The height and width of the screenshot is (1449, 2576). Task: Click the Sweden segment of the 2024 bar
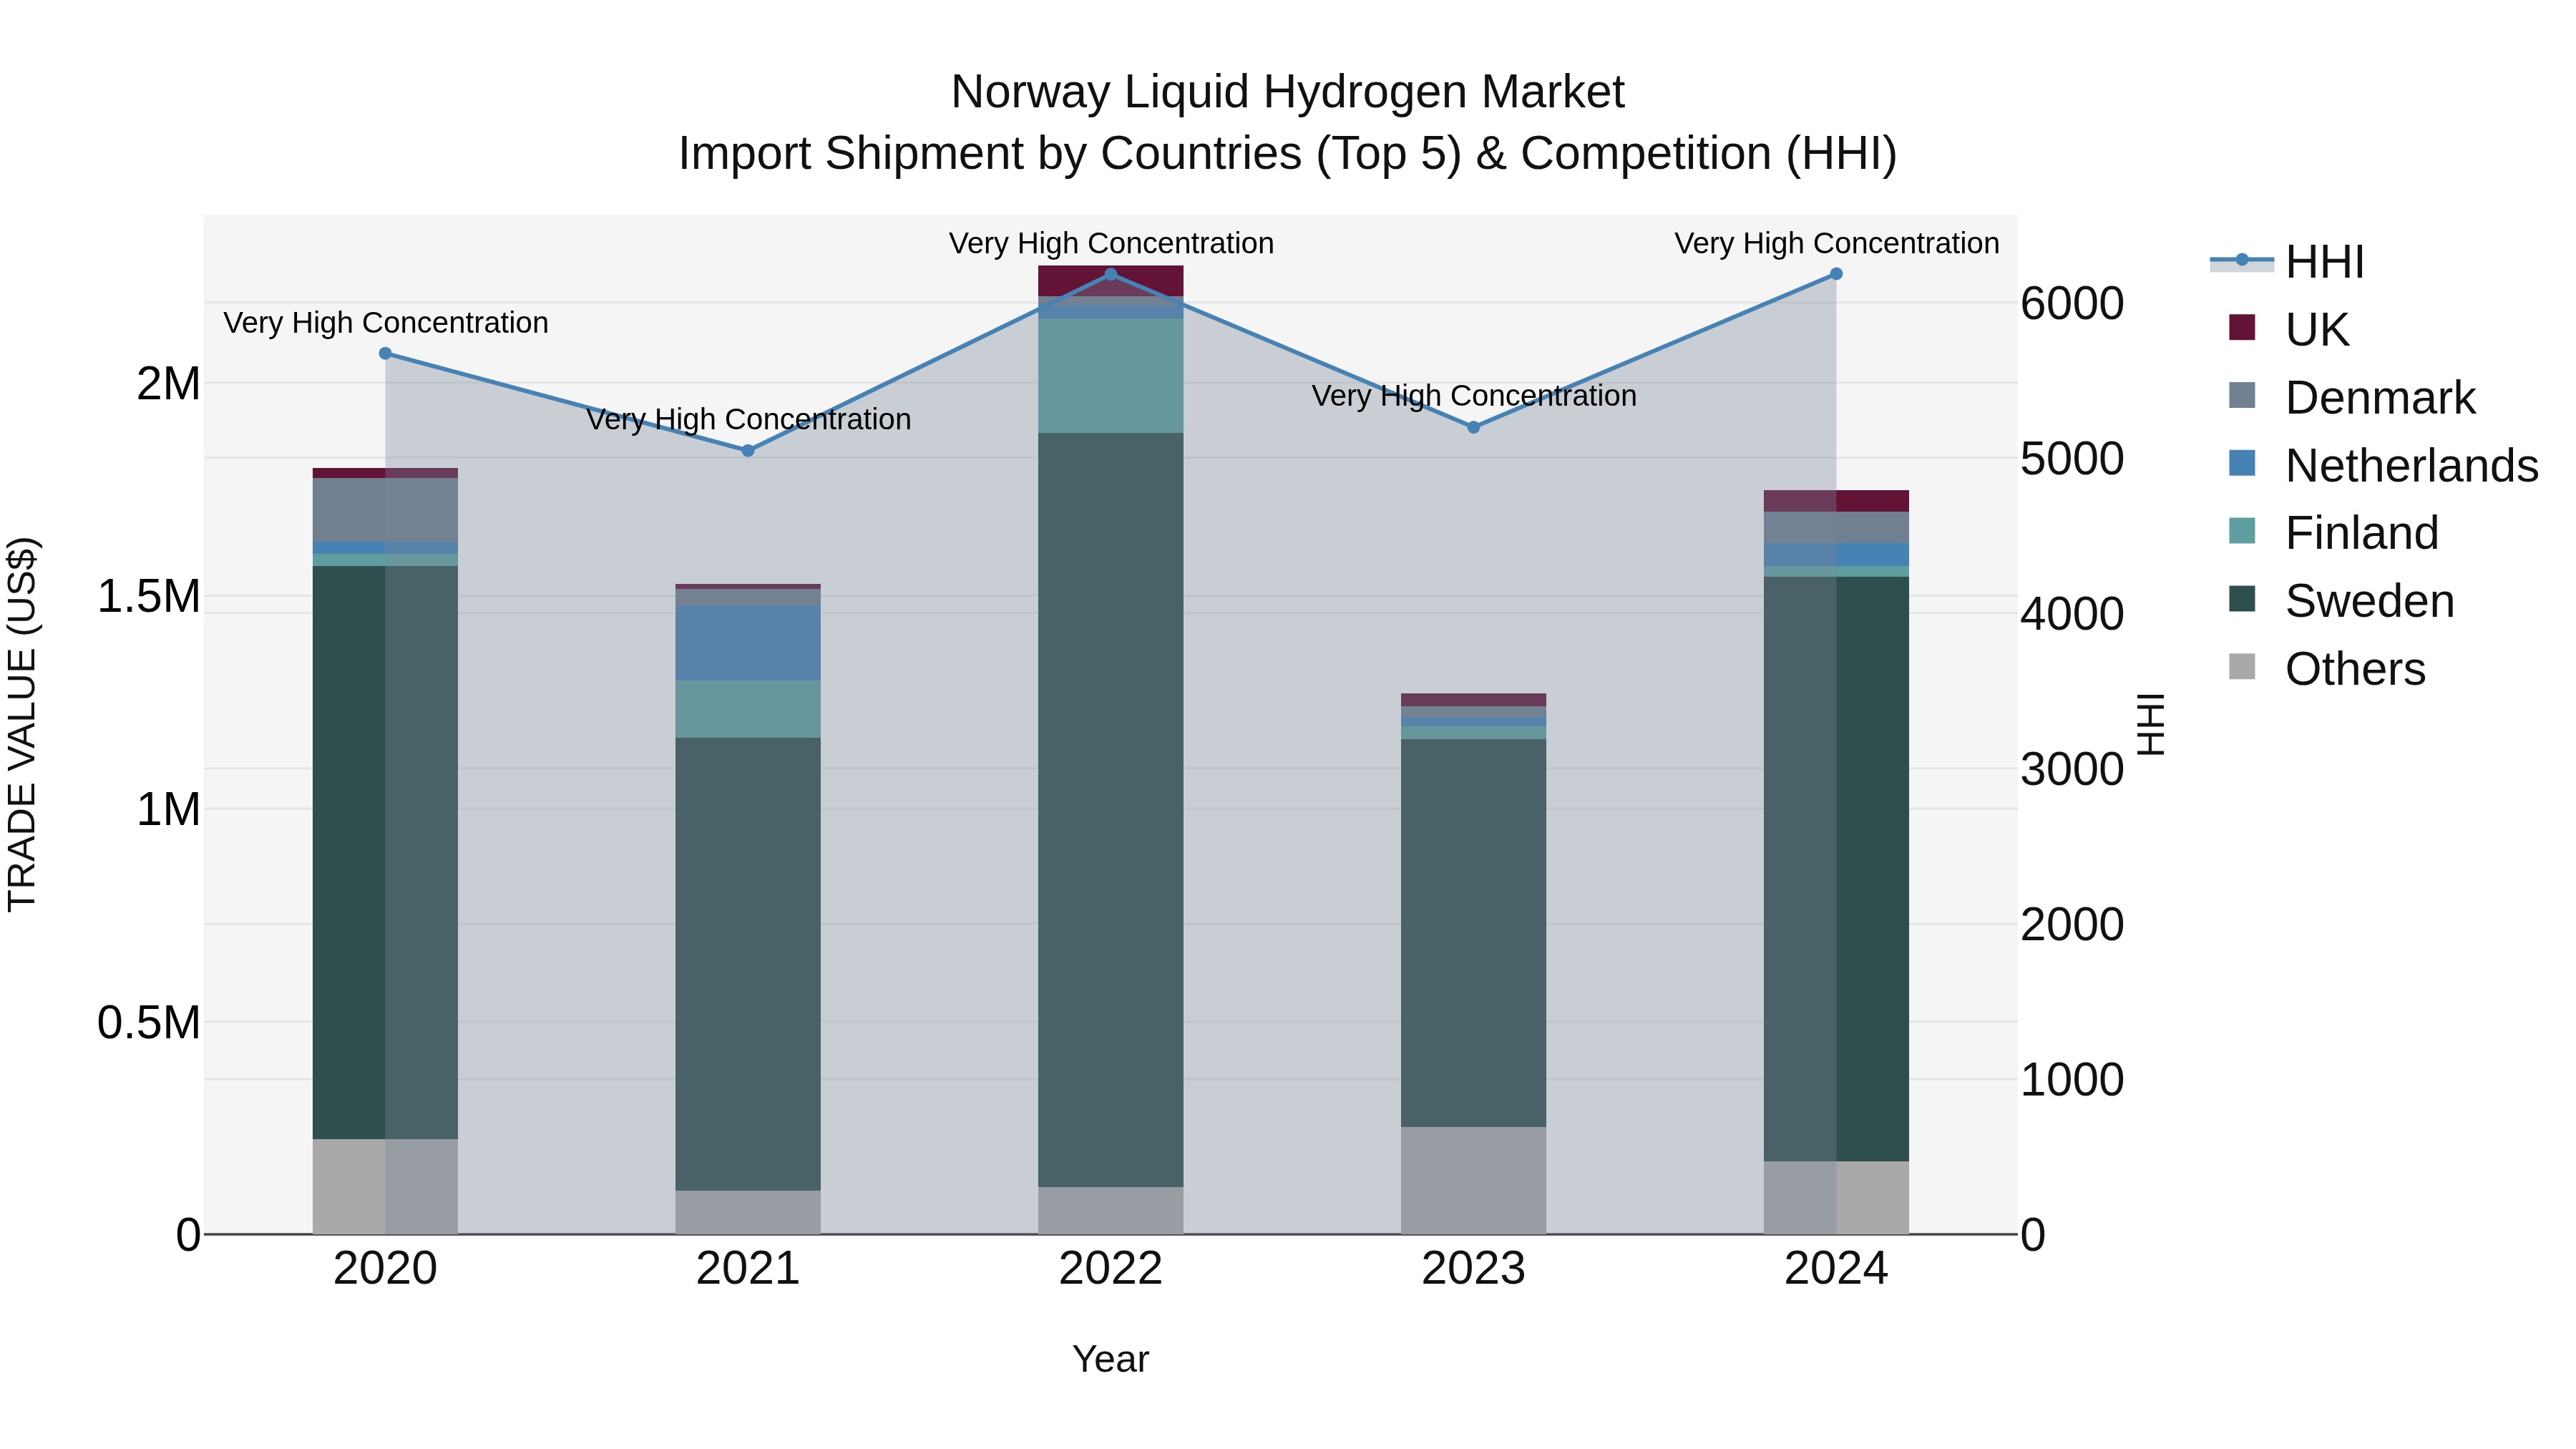[1836, 869]
